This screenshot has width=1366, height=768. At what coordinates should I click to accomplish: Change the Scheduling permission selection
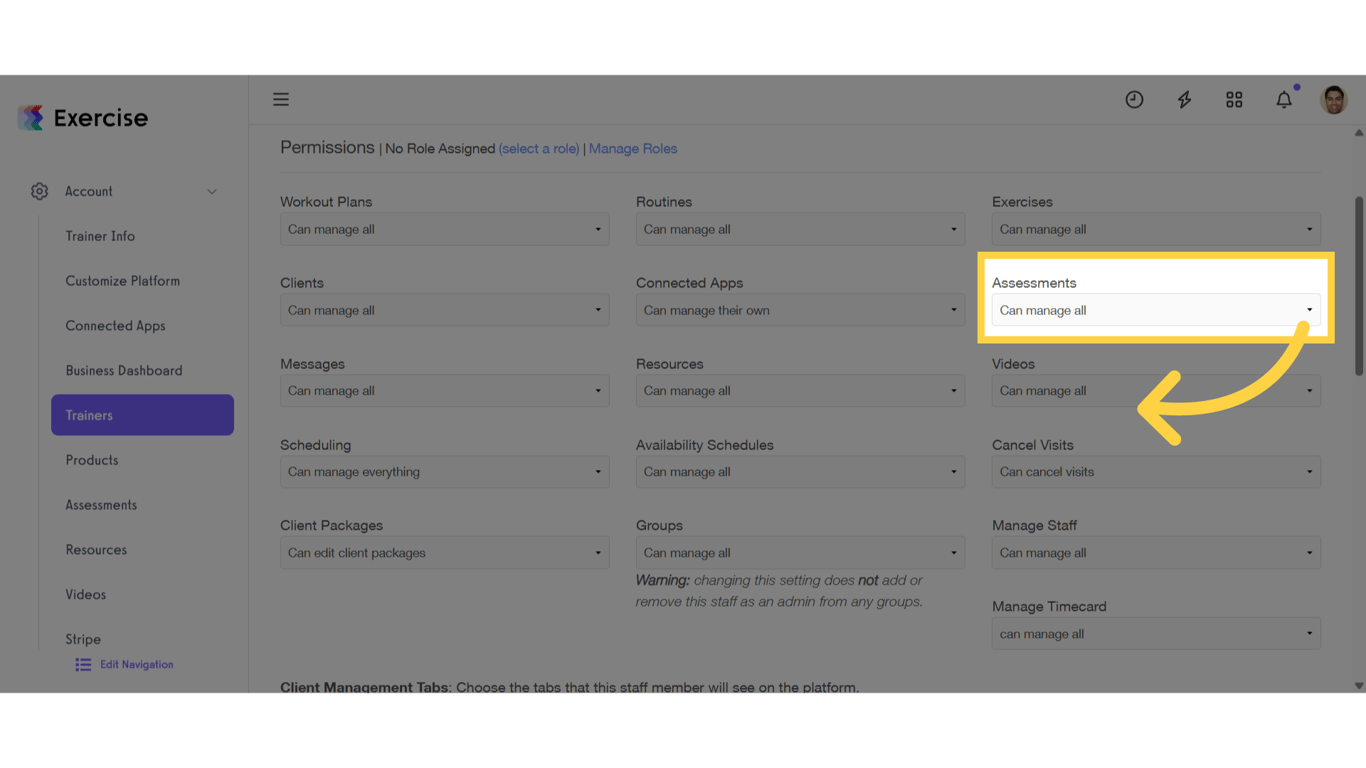pos(444,471)
